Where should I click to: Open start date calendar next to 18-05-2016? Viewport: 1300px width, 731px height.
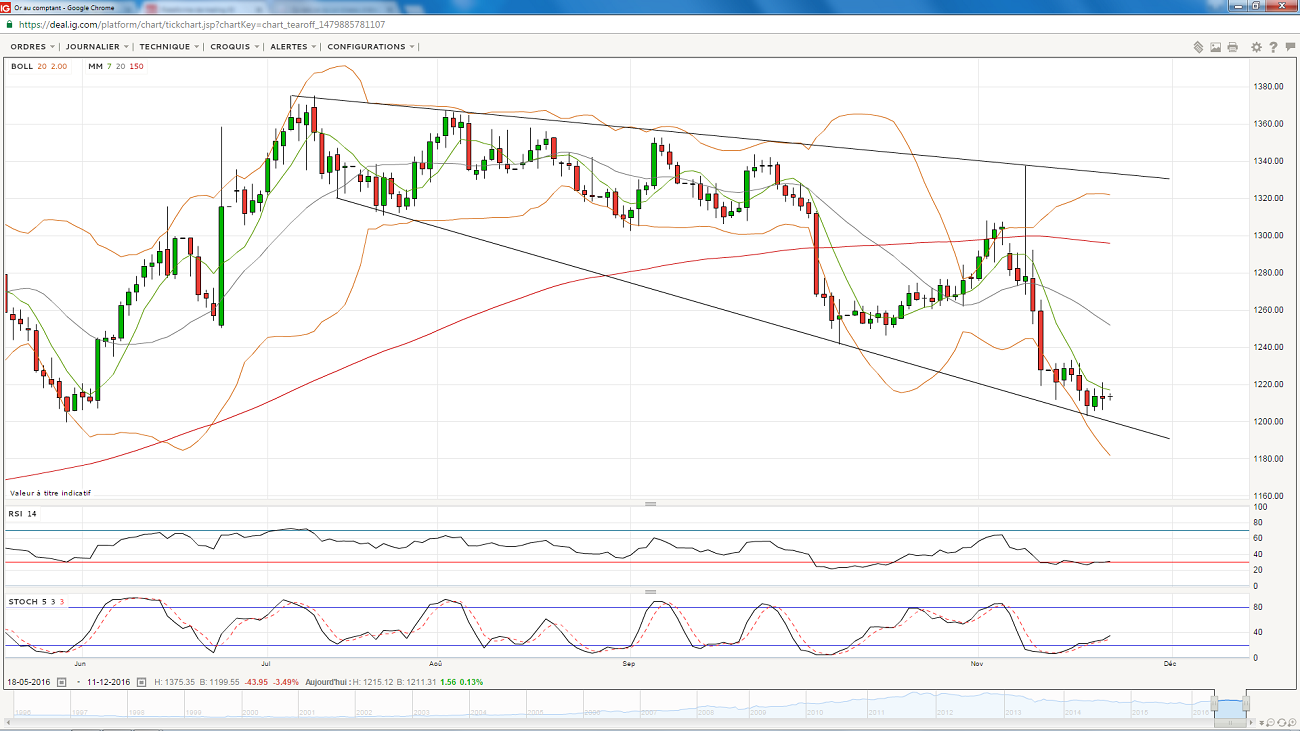(61, 682)
